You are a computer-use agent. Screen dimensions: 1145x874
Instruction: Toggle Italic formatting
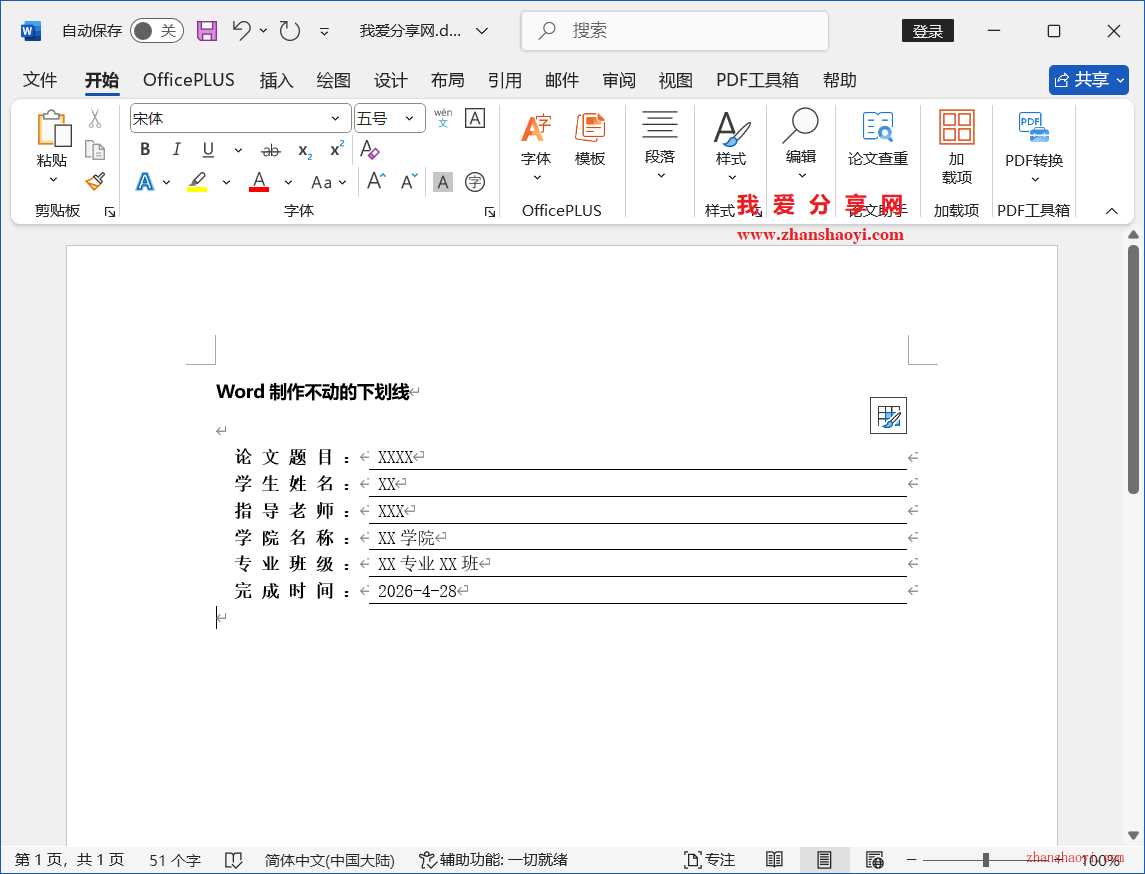(176, 150)
